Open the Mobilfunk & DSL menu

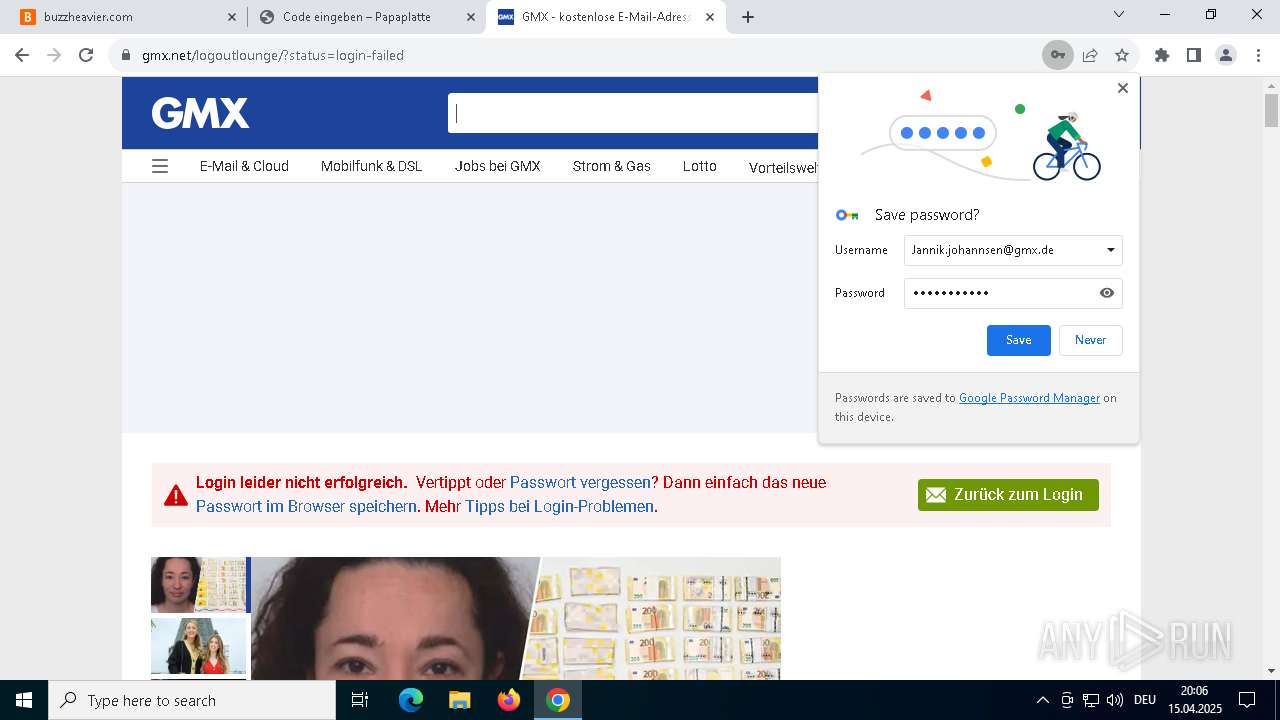(x=371, y=166)
